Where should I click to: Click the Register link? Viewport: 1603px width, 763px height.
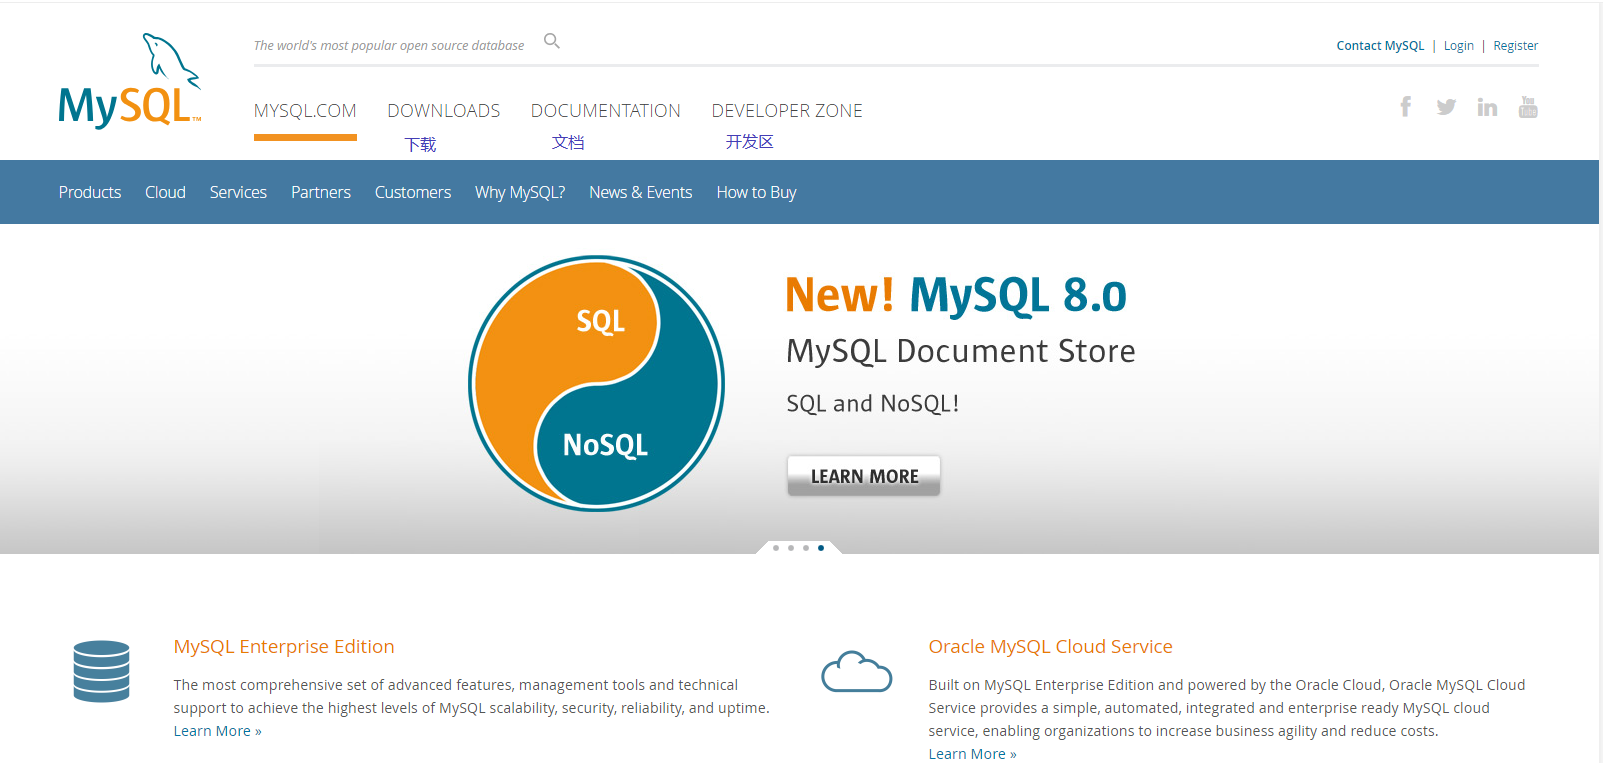click(1516, 46)
